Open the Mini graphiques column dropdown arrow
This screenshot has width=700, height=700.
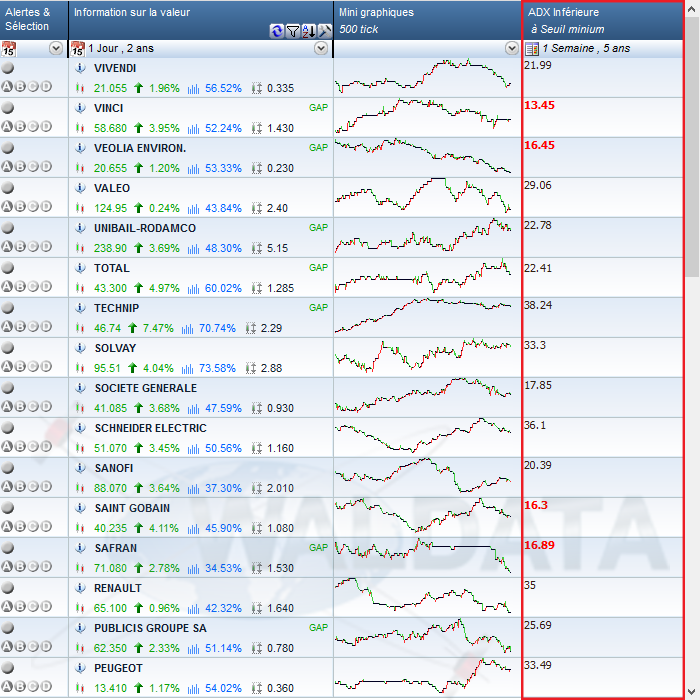pos(512,48)
